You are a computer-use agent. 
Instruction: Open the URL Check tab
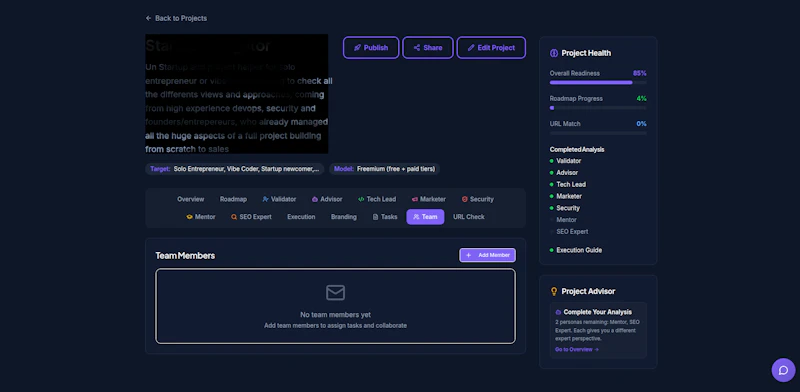point(469,217)
